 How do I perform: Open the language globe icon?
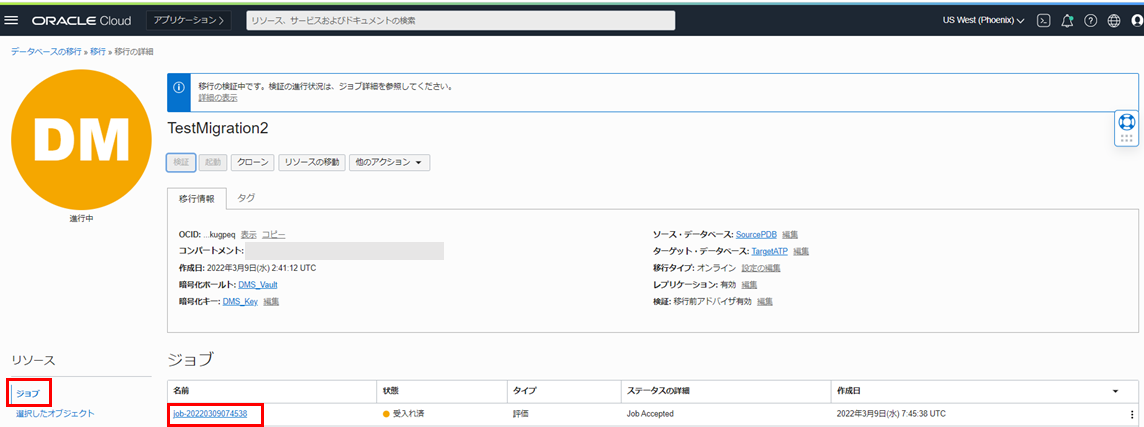tap(1113, 20)
